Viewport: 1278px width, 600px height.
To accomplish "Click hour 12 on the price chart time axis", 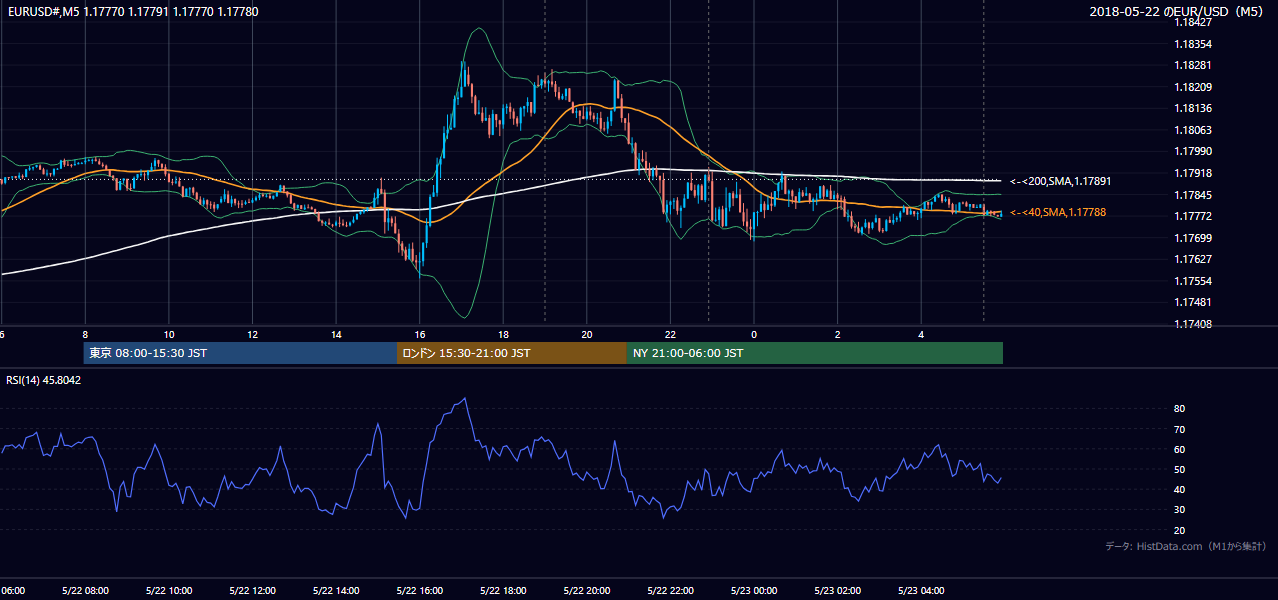I will pyautogui.click(x=252, y=334).
